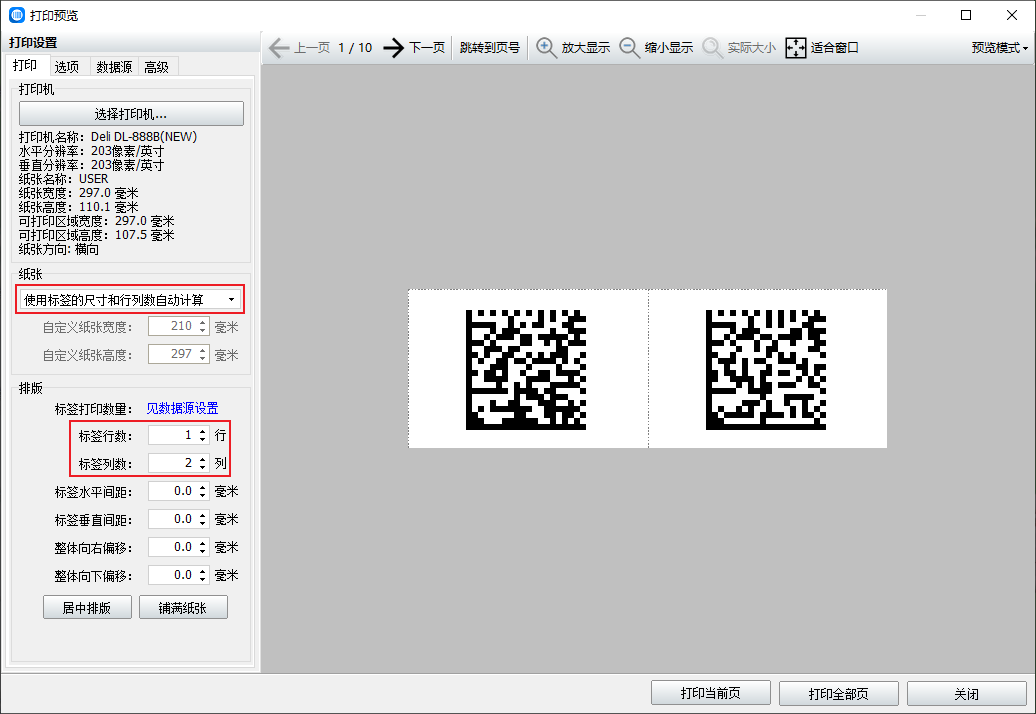Viewport: 1036px width, 714px height.
Task: Increase 标签垂直间距 with up arrow
Action: (x=203, y=515)
